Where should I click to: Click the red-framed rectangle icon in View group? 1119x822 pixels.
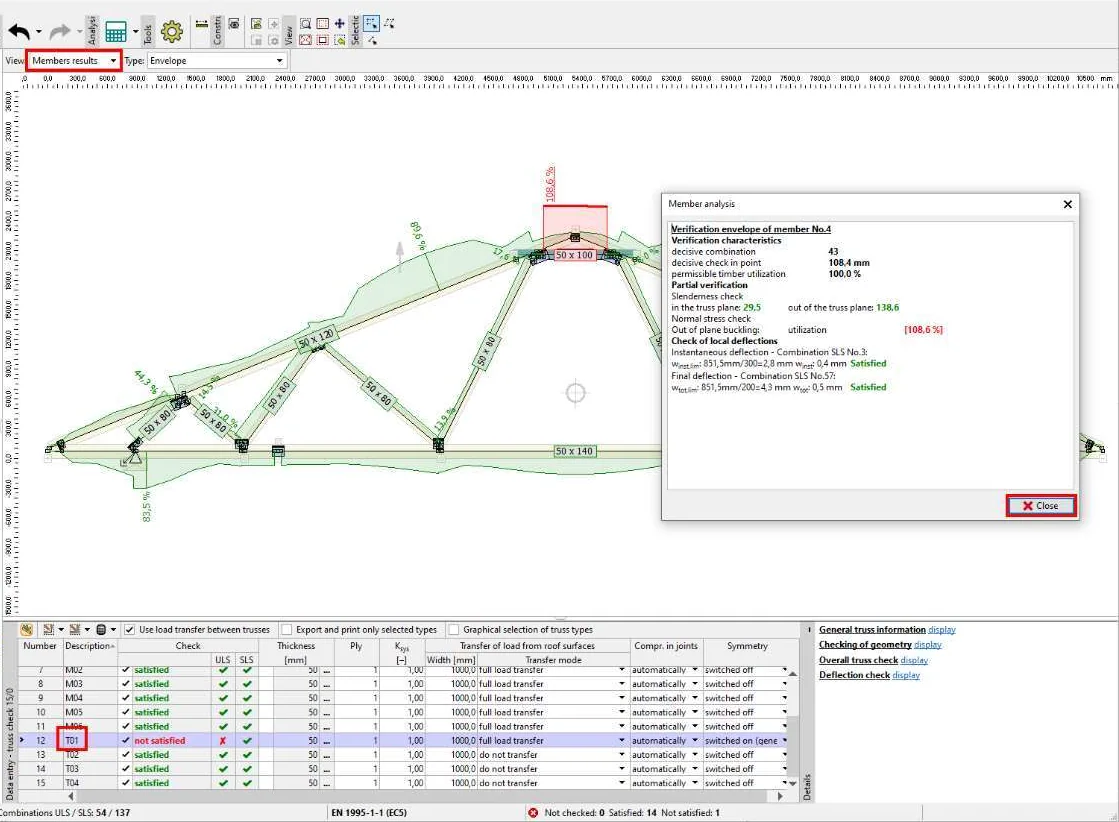click(x=323, y=40)
